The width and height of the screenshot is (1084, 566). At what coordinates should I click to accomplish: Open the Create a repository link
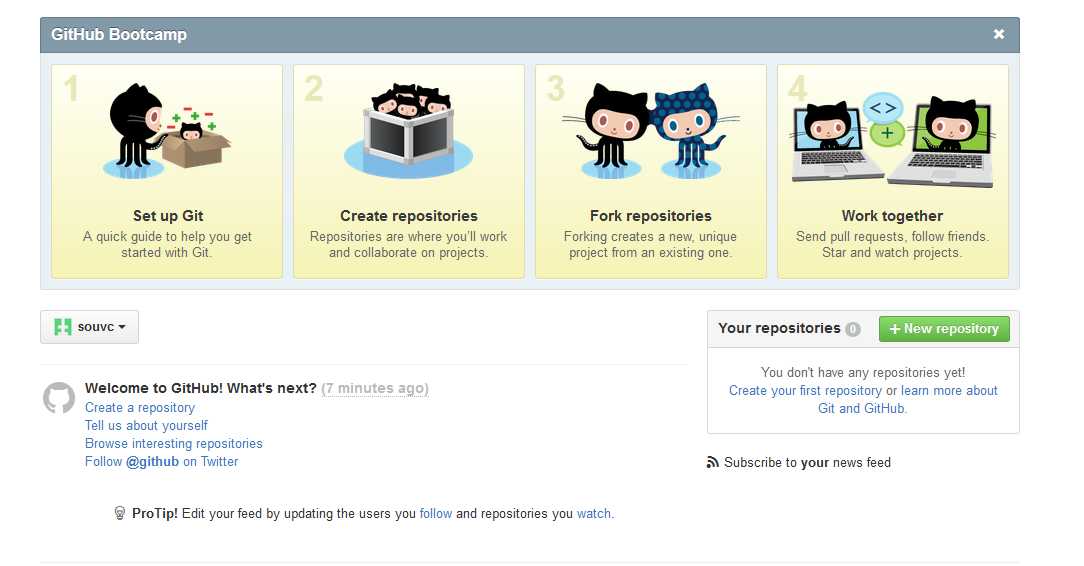click(140, 408)
